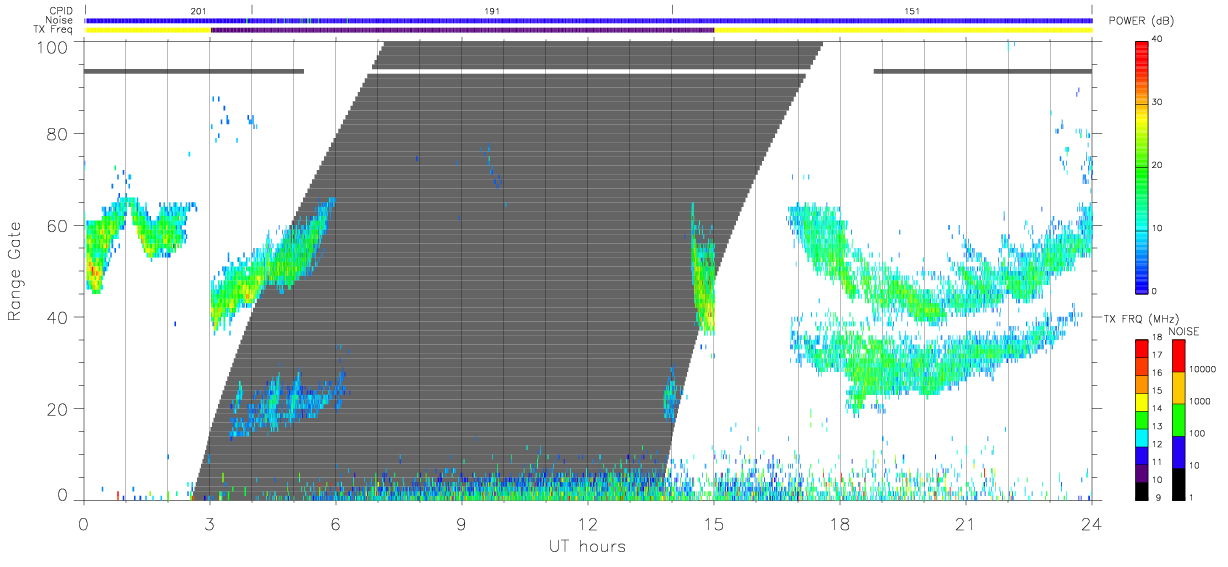This screenshot has height=567, width=1228.
Task: Select CPID value 191
Action: coord(492,11)
